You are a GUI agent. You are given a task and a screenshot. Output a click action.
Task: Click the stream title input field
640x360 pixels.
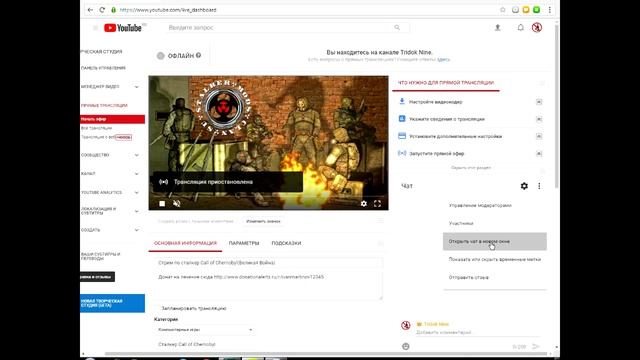(269, 263)
